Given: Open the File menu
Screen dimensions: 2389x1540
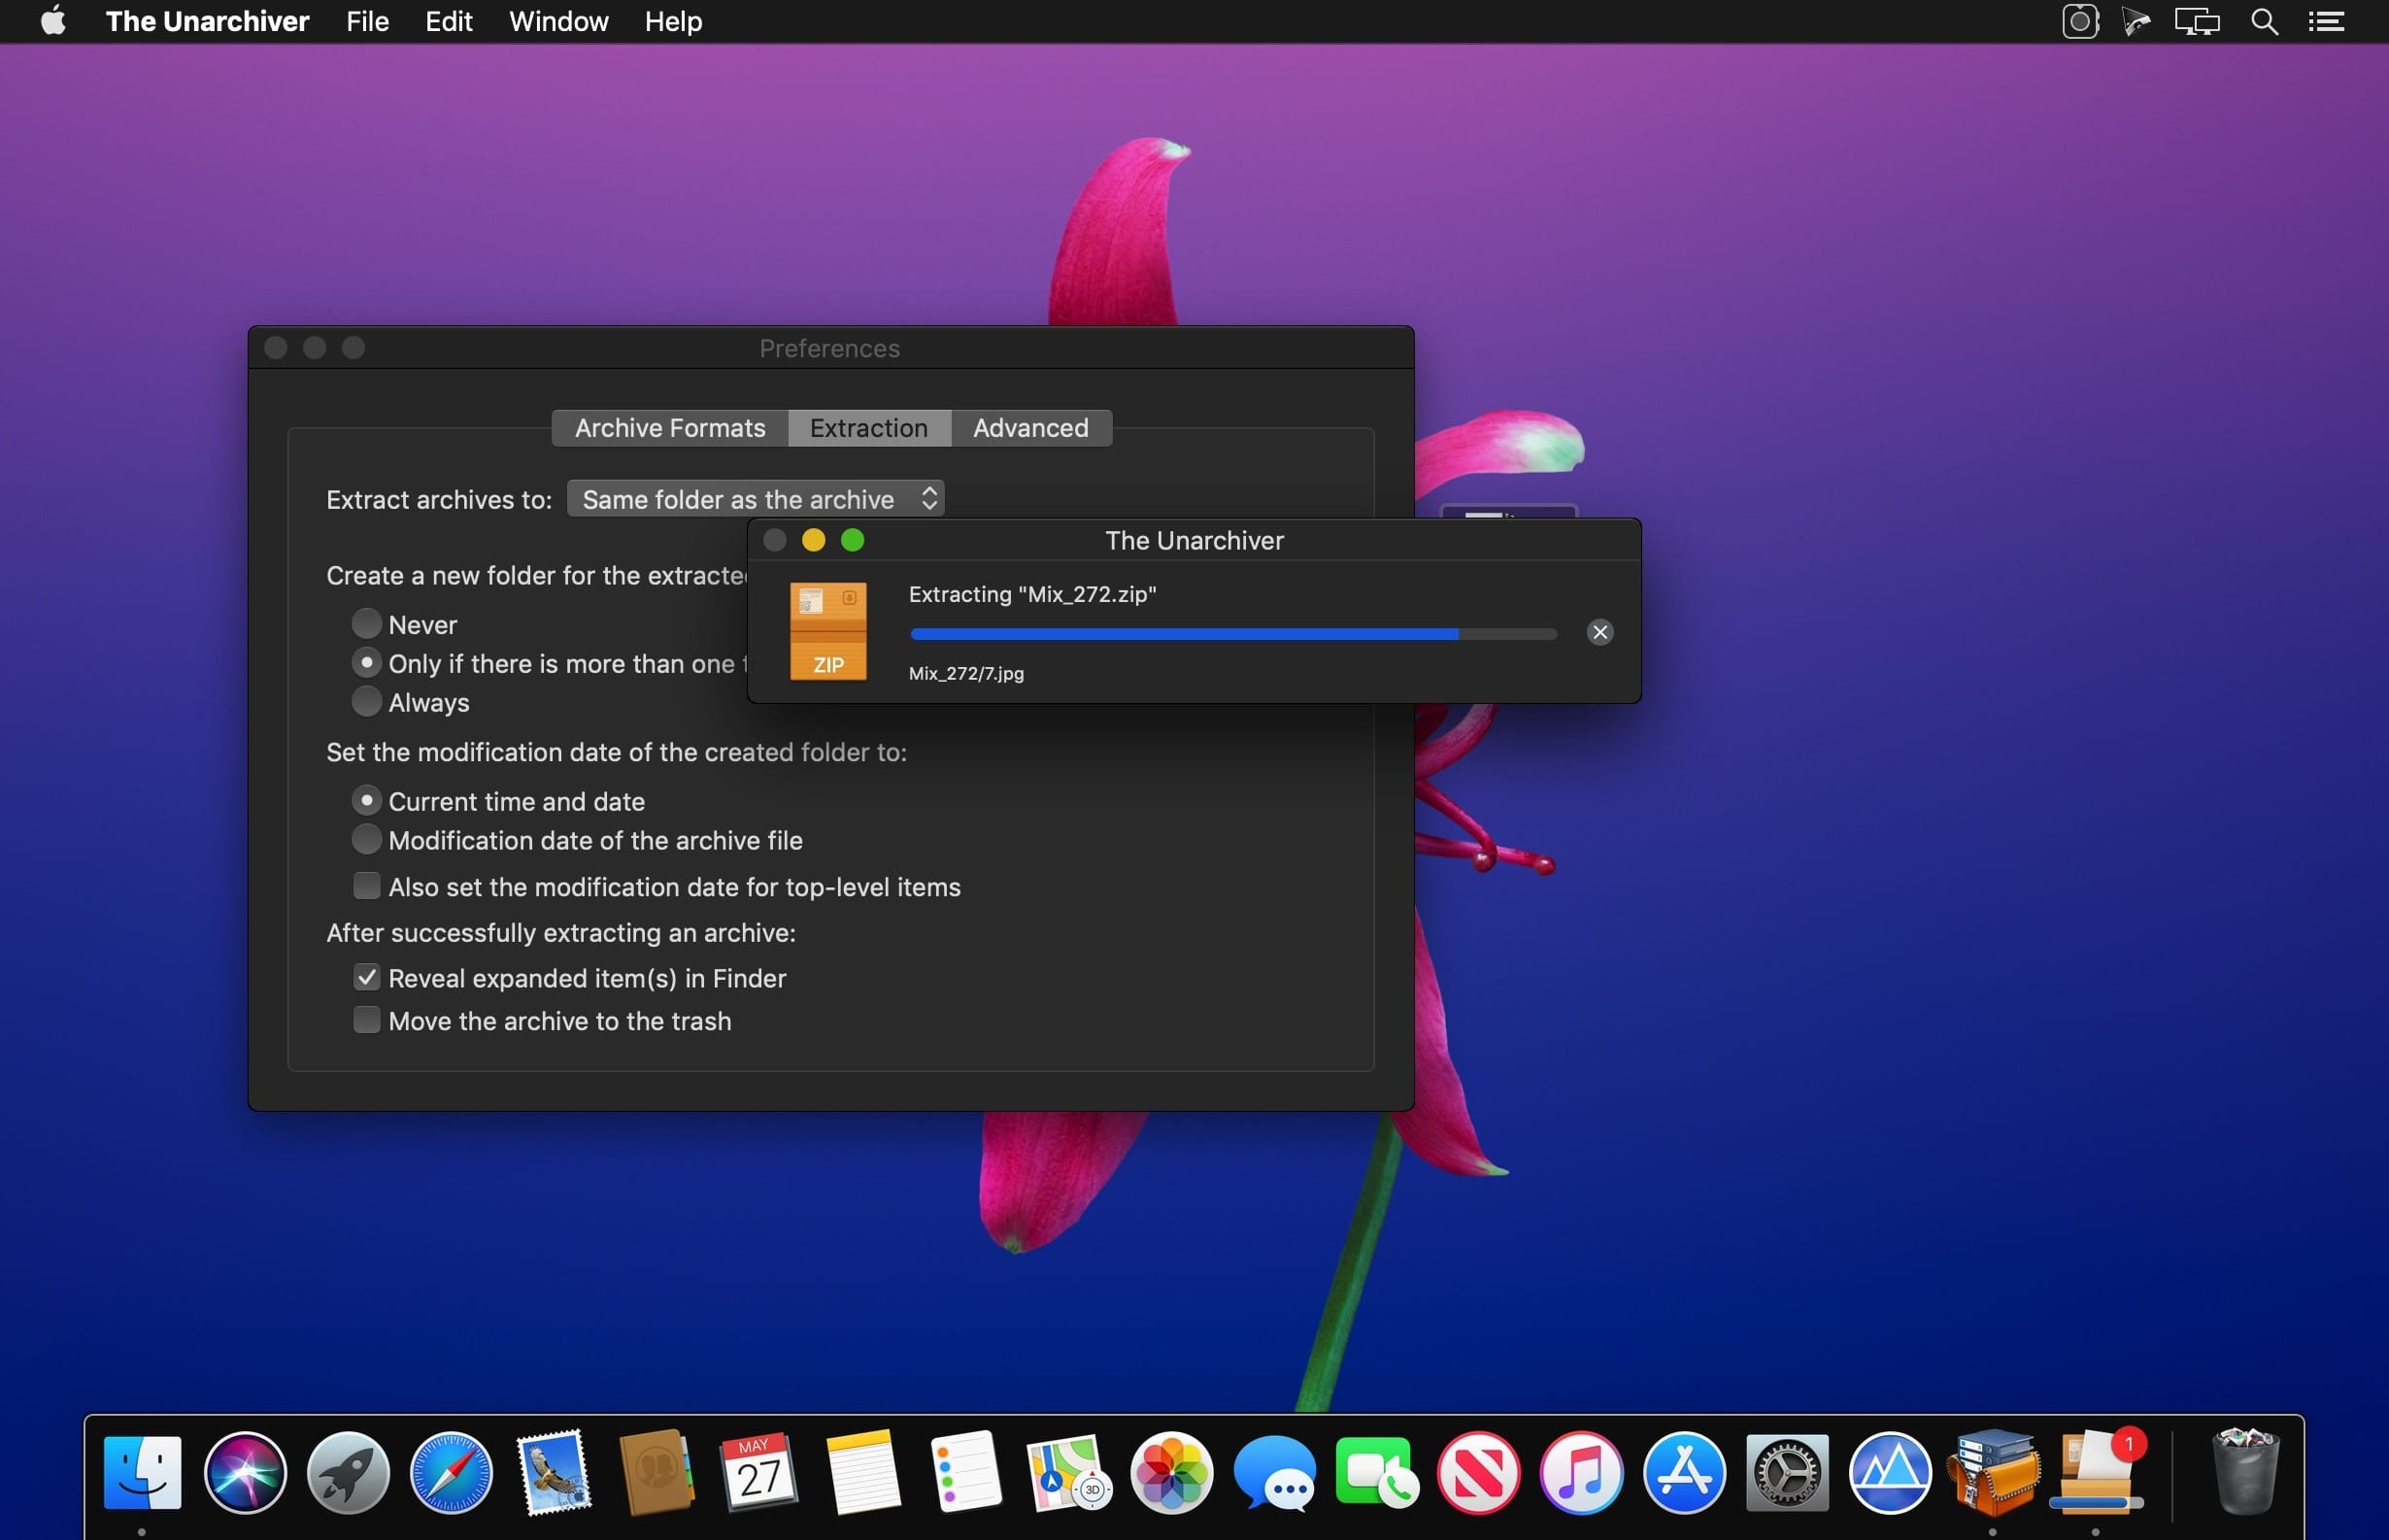Looking at the screenshot, I should 367,21.
